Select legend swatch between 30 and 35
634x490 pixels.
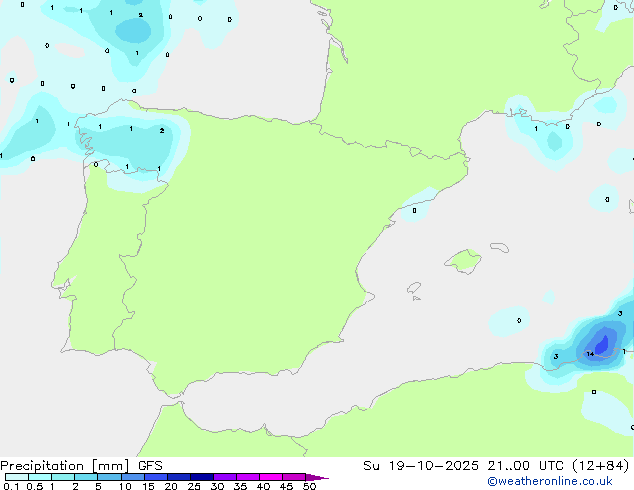pyautogui.click(x=224, y=477)
